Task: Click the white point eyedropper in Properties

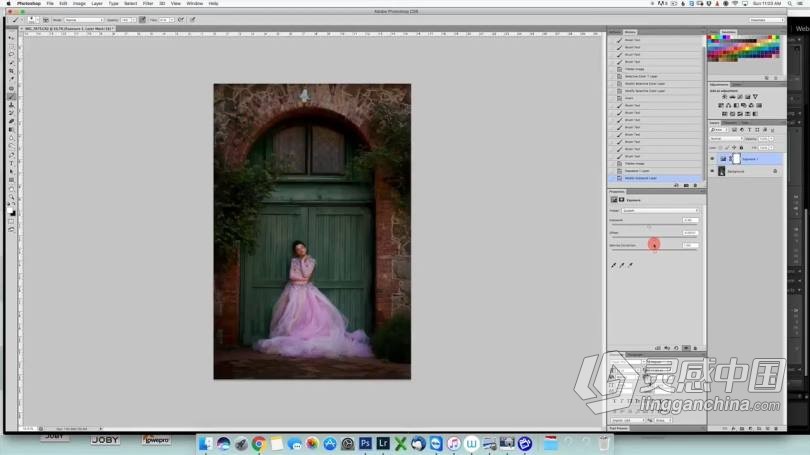Action: pyautogui.click(x=630, y=265)
